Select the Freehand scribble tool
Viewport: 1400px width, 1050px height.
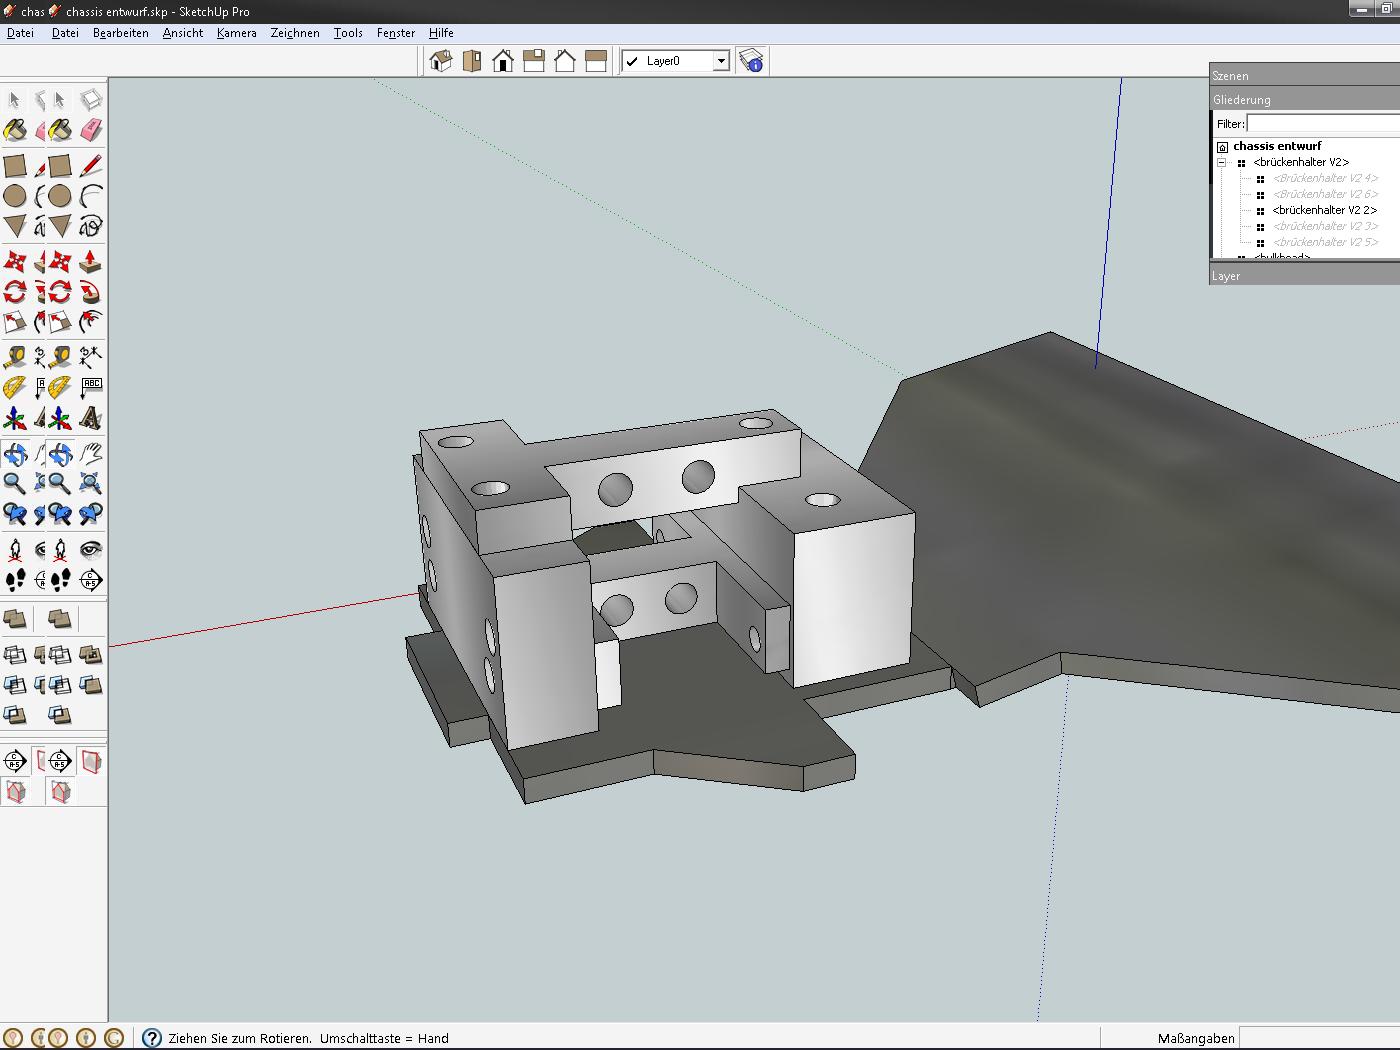pos(91,225)
